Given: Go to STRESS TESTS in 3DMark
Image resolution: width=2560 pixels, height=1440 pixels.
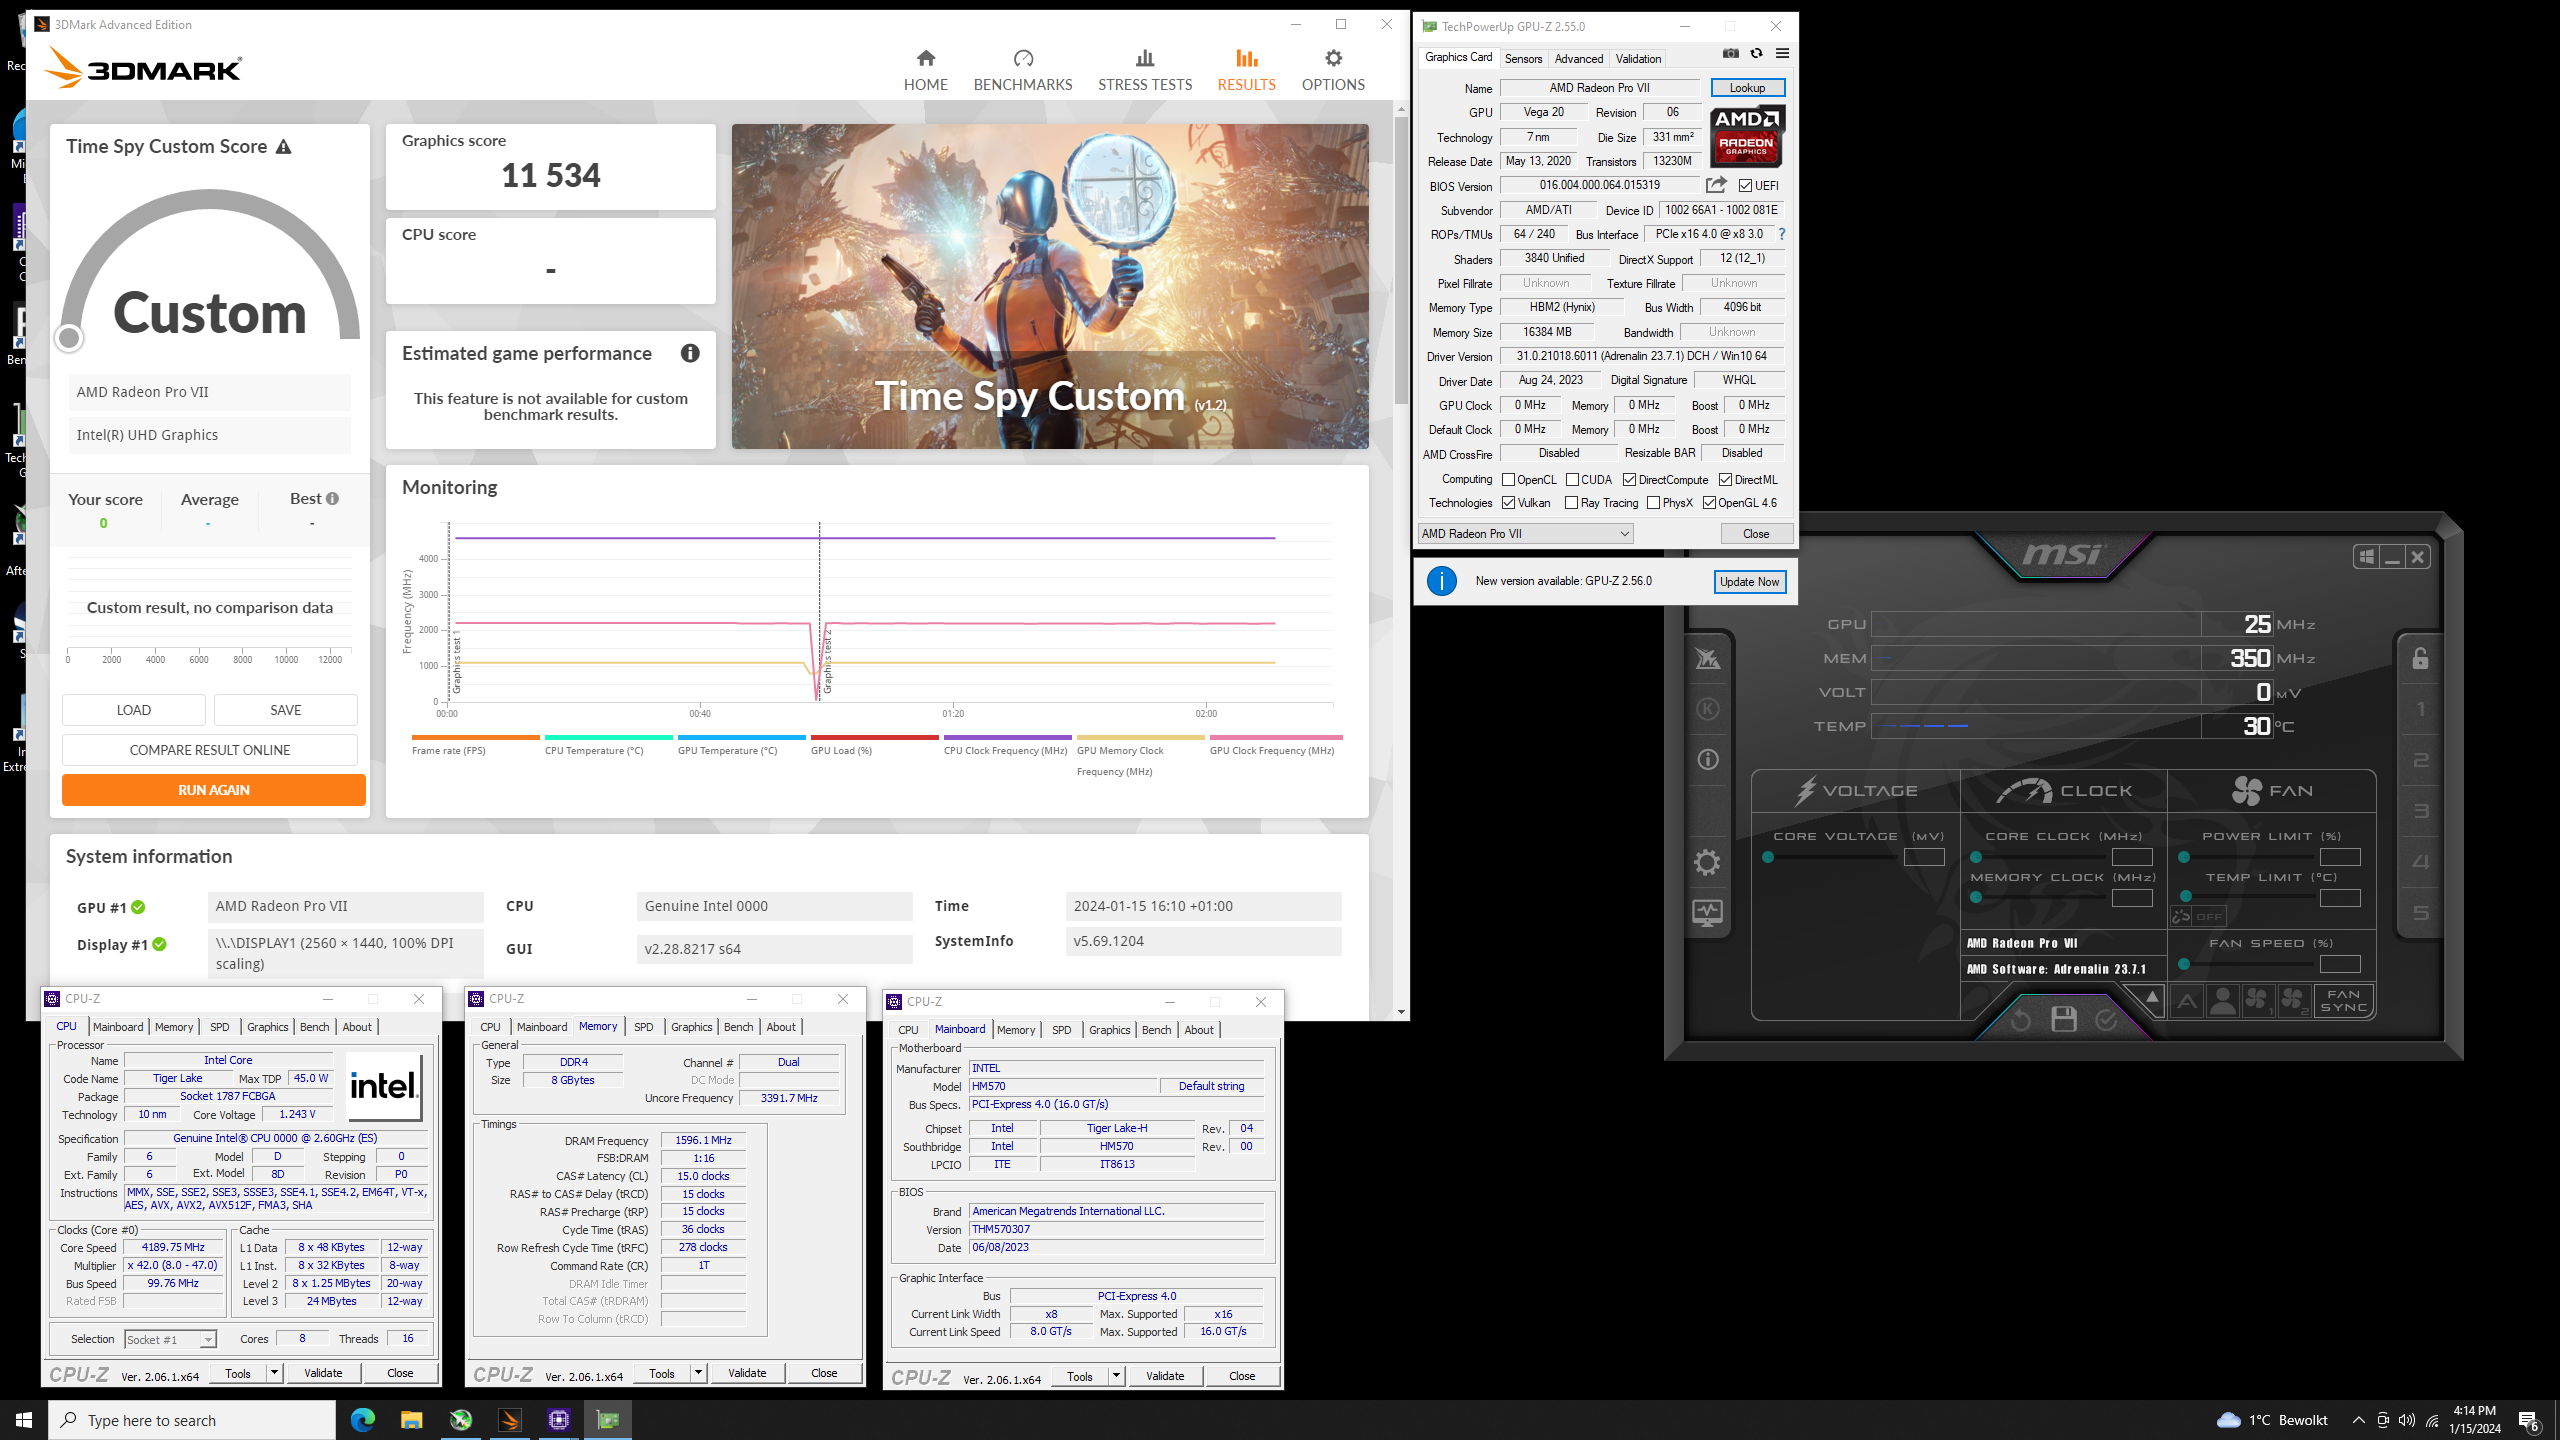Looking at the screenshot, I should tap(1145, 70).
